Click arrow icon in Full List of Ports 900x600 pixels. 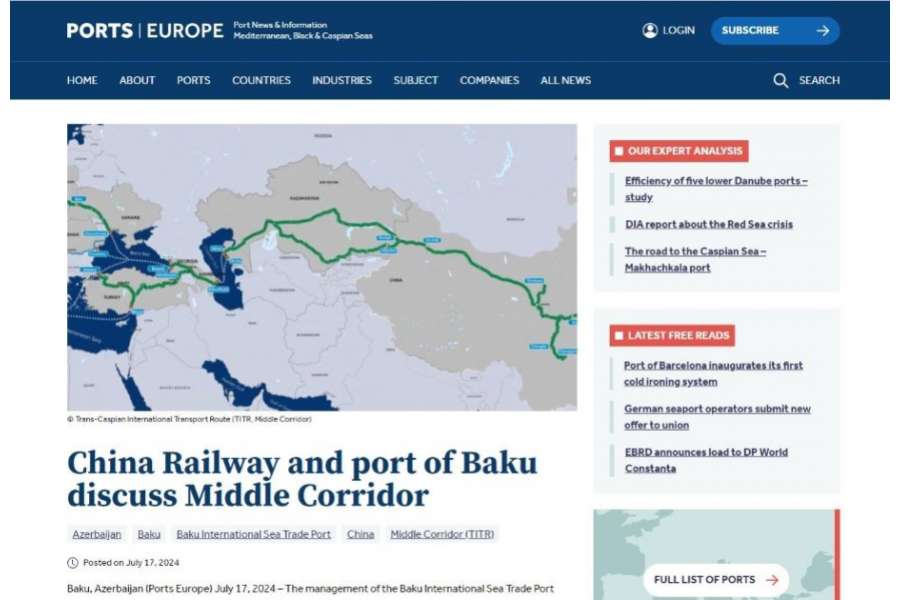[x=772, y=580]
